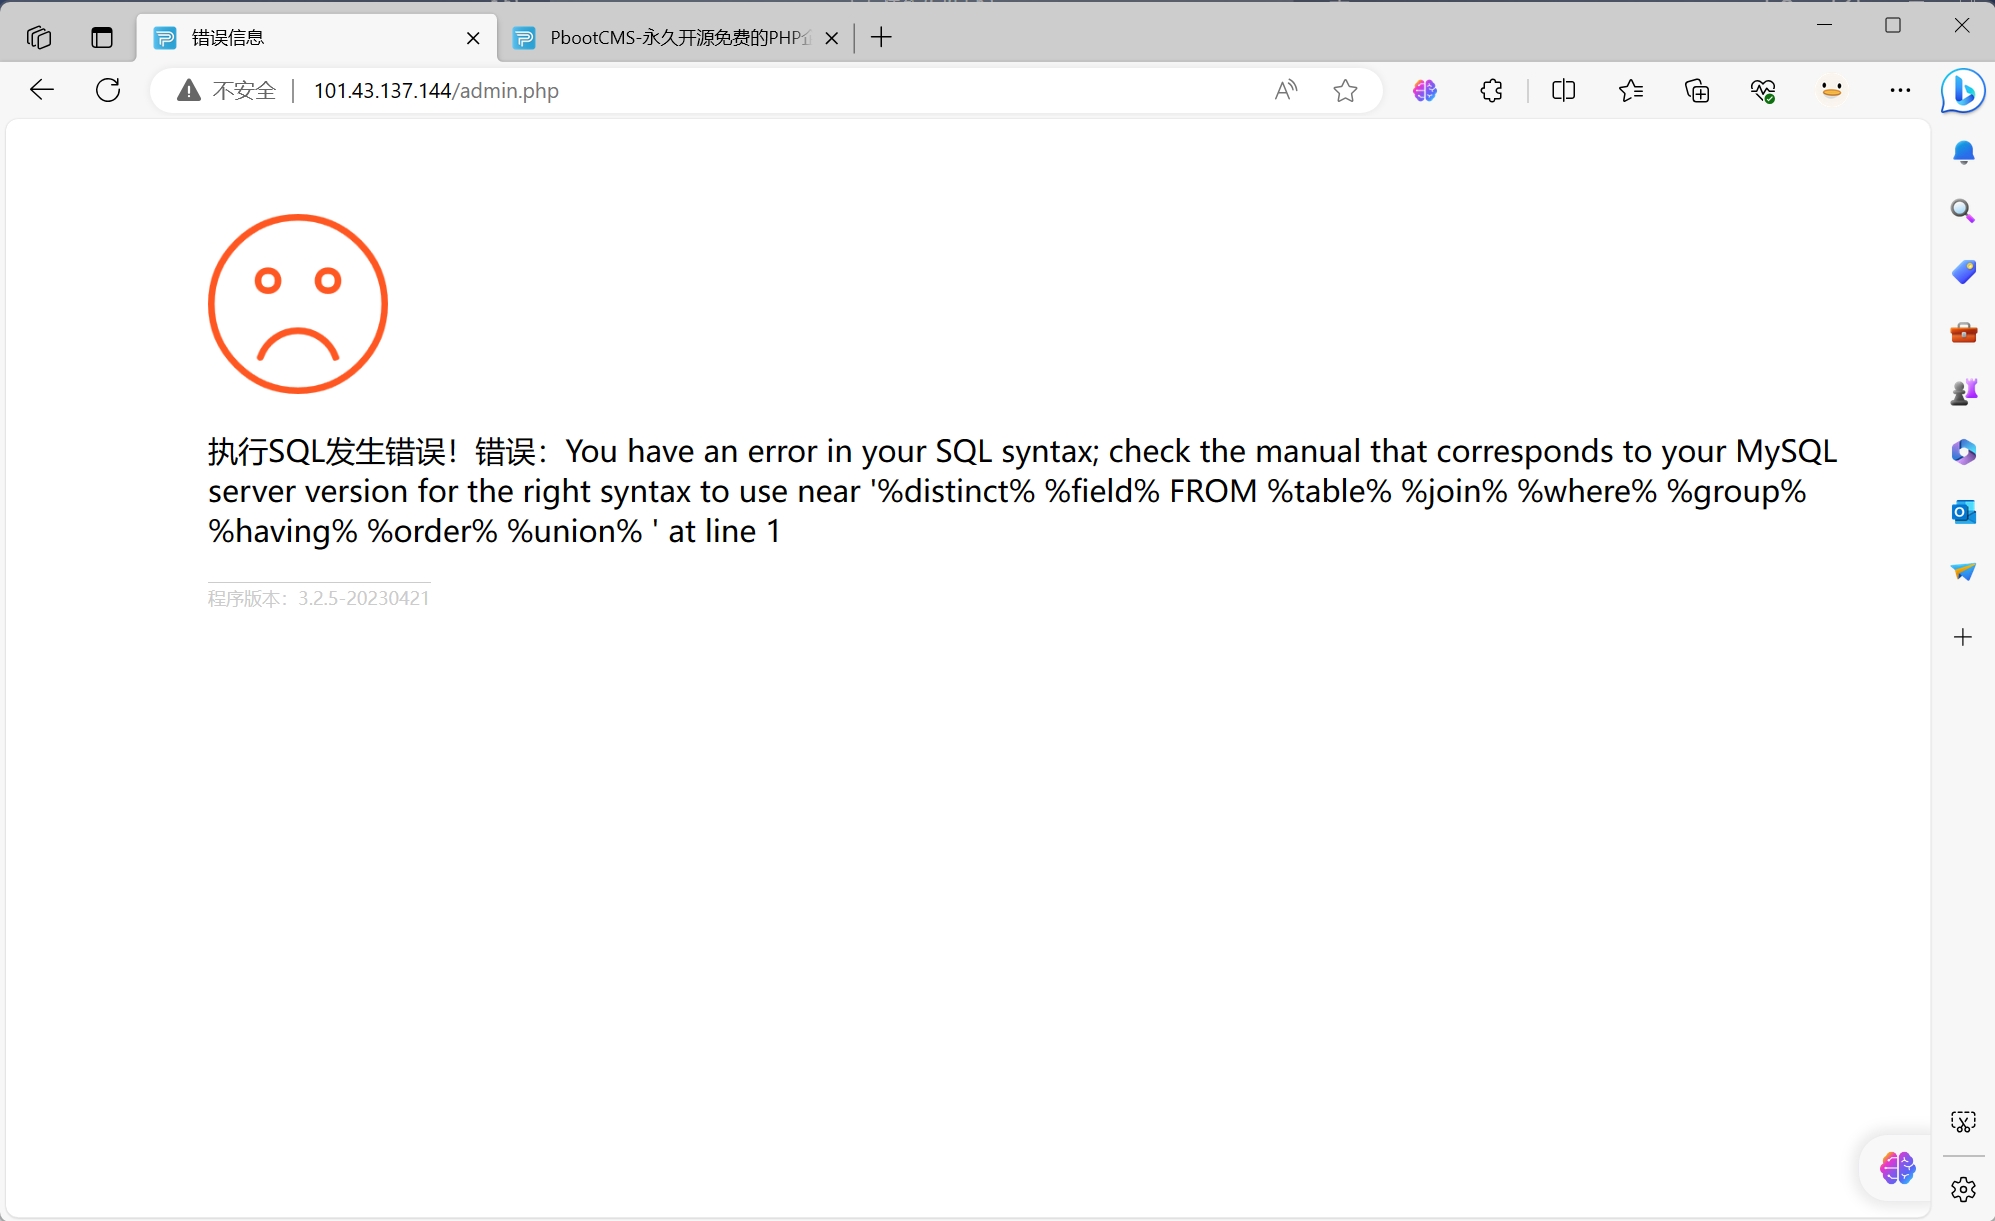This screenshot has height=1221, width=1995.
Task: Refresh the error page
Action: [x=108, y=90]
